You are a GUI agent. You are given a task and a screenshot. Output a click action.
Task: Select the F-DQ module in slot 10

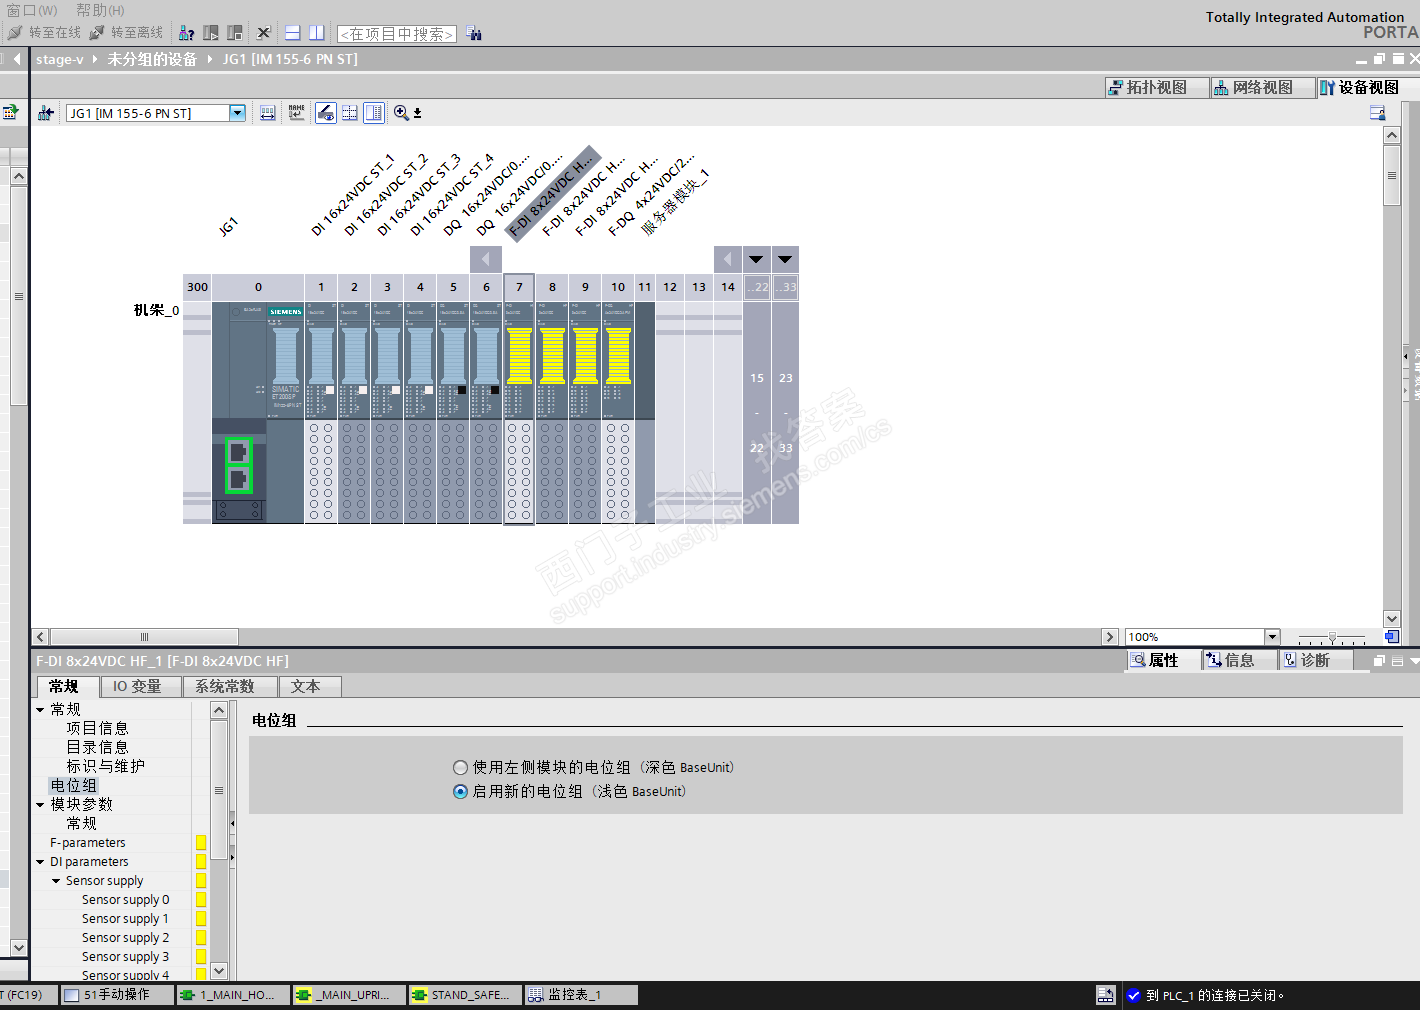click(x=618, y=412)
